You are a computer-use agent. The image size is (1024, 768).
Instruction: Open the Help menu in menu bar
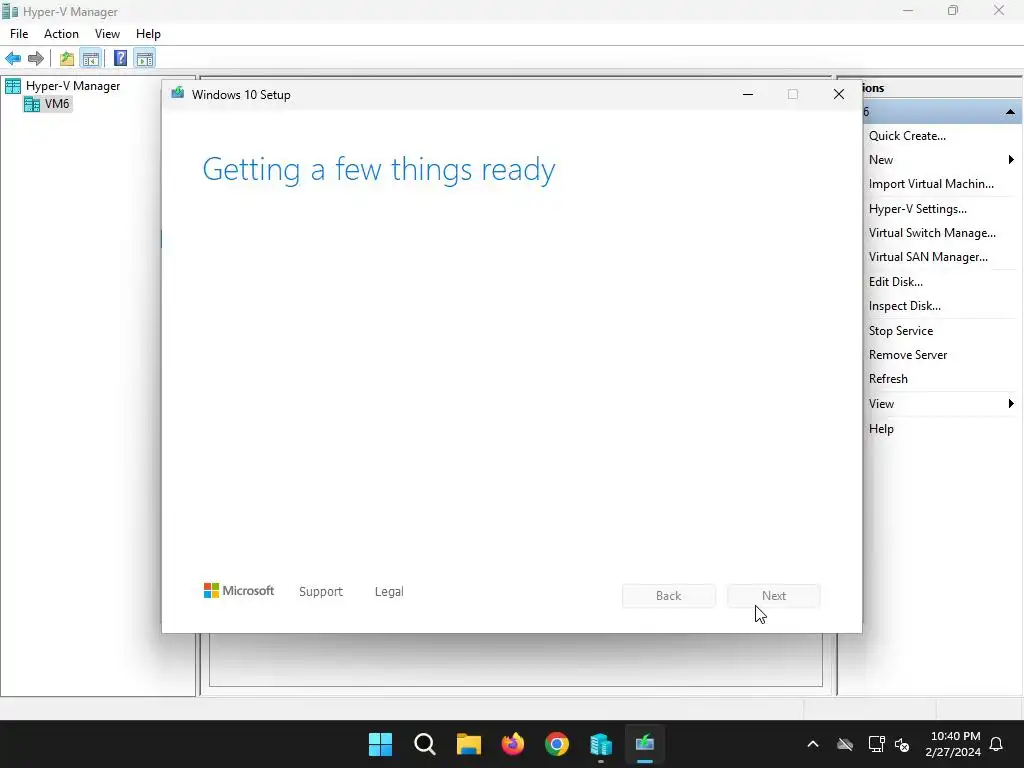pyautogui.click(x=148, y=34)
